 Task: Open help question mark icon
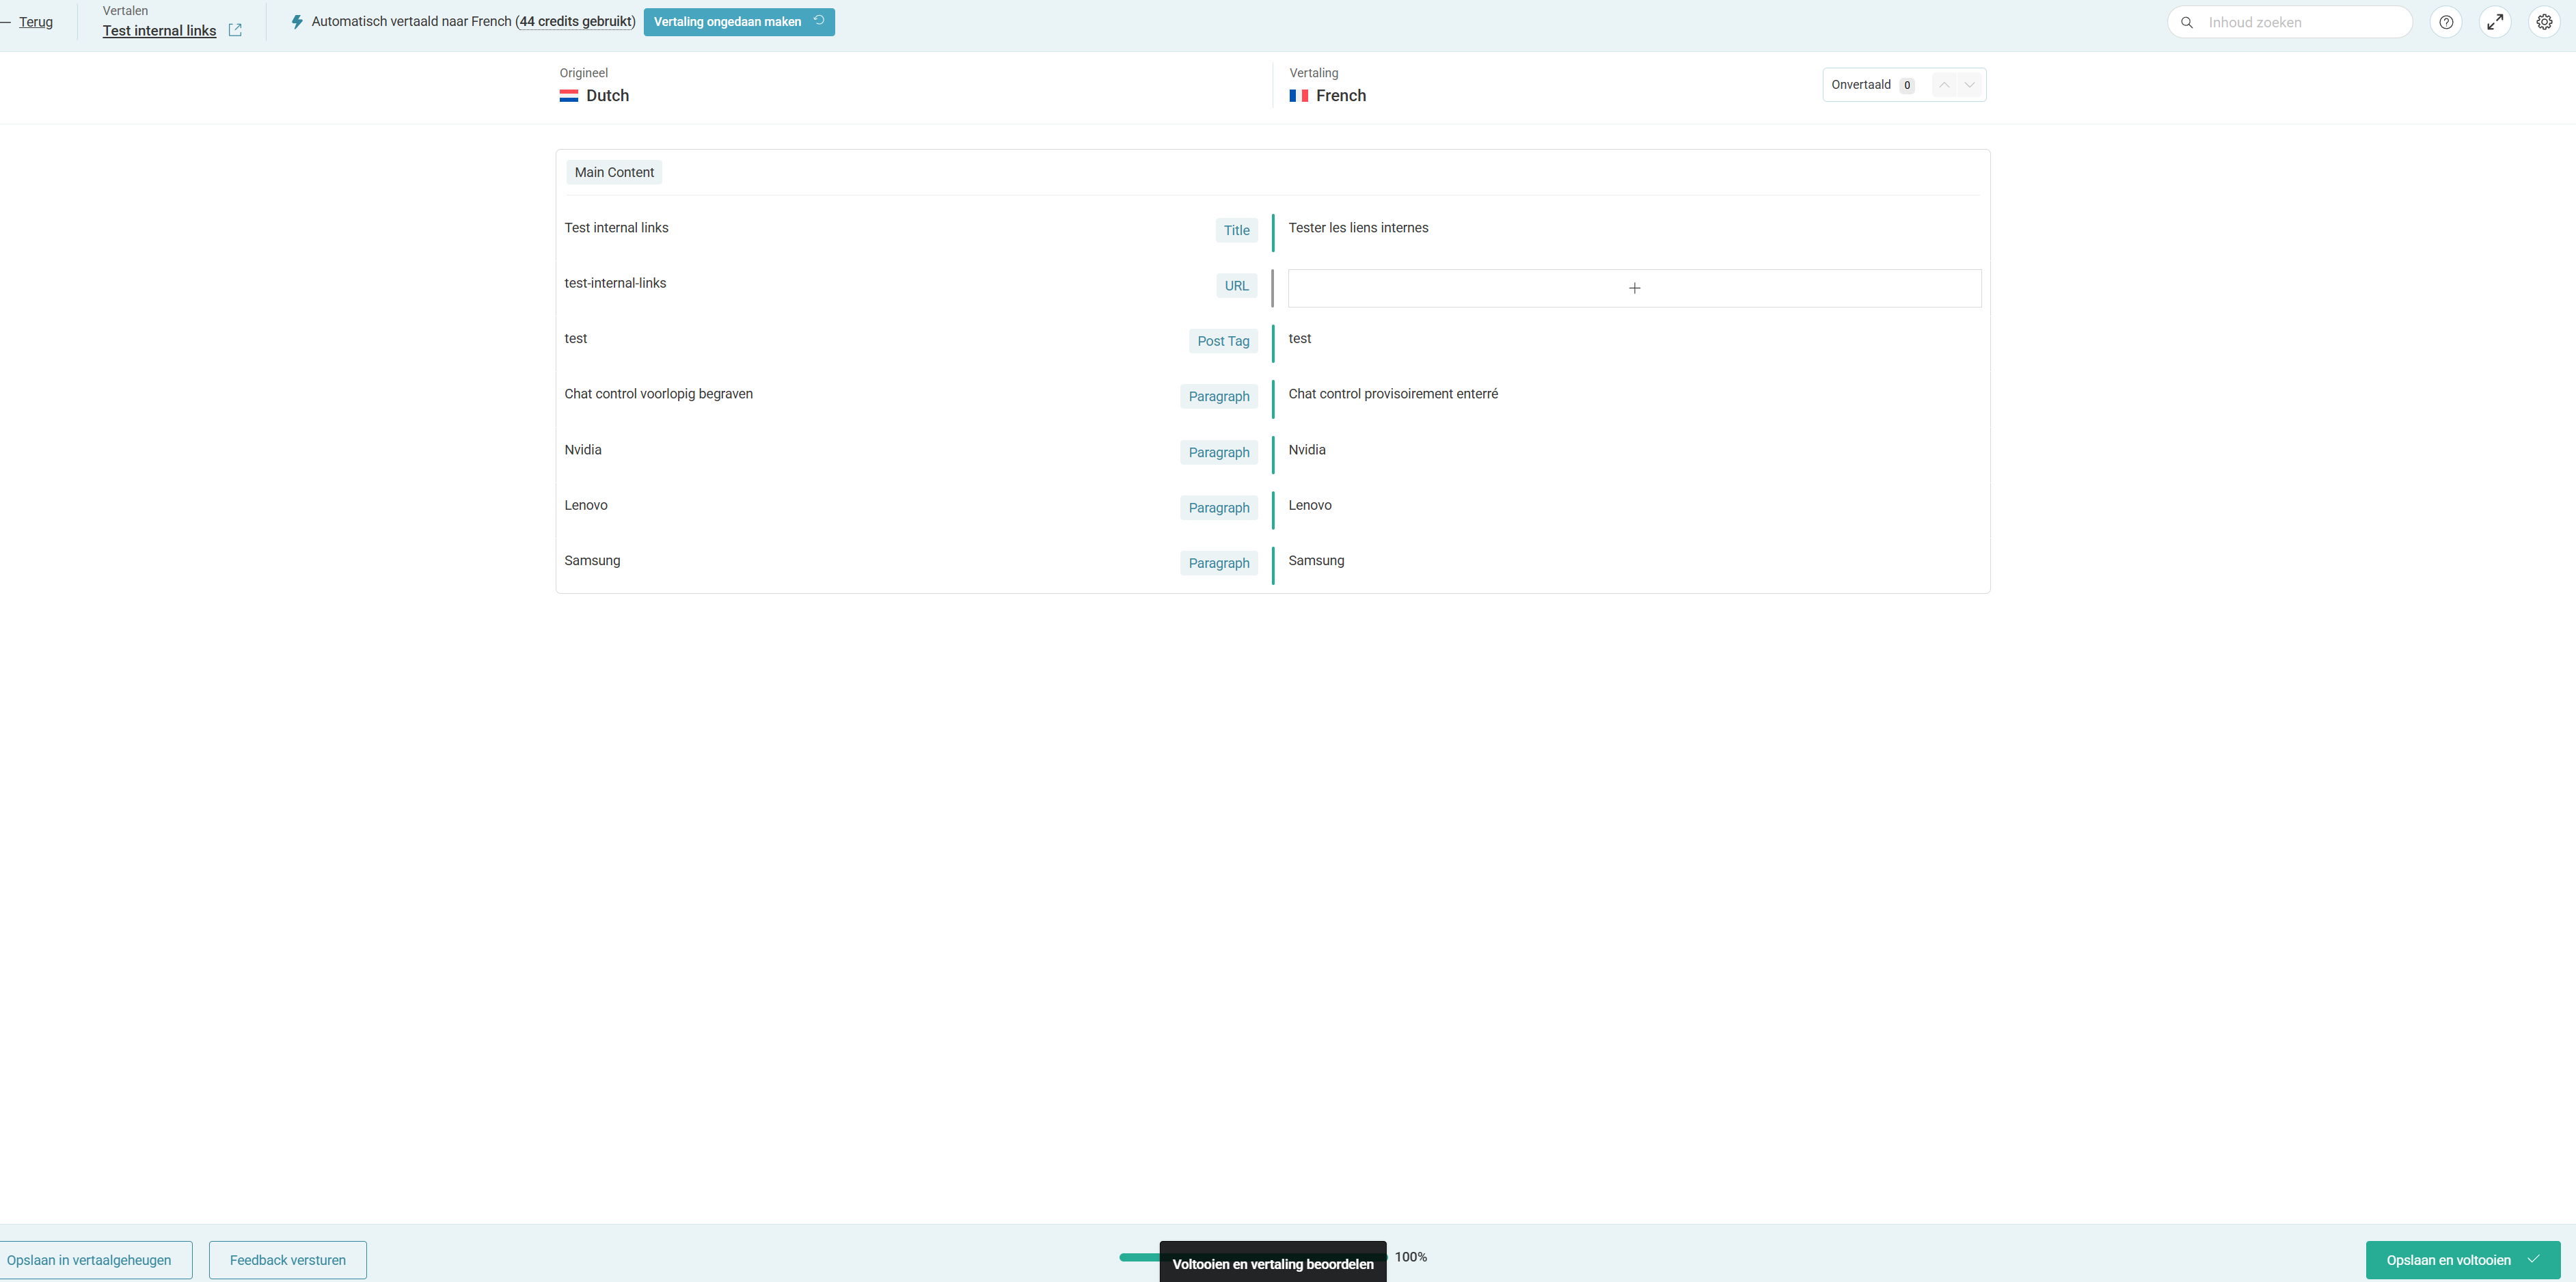click(2446, 22)
